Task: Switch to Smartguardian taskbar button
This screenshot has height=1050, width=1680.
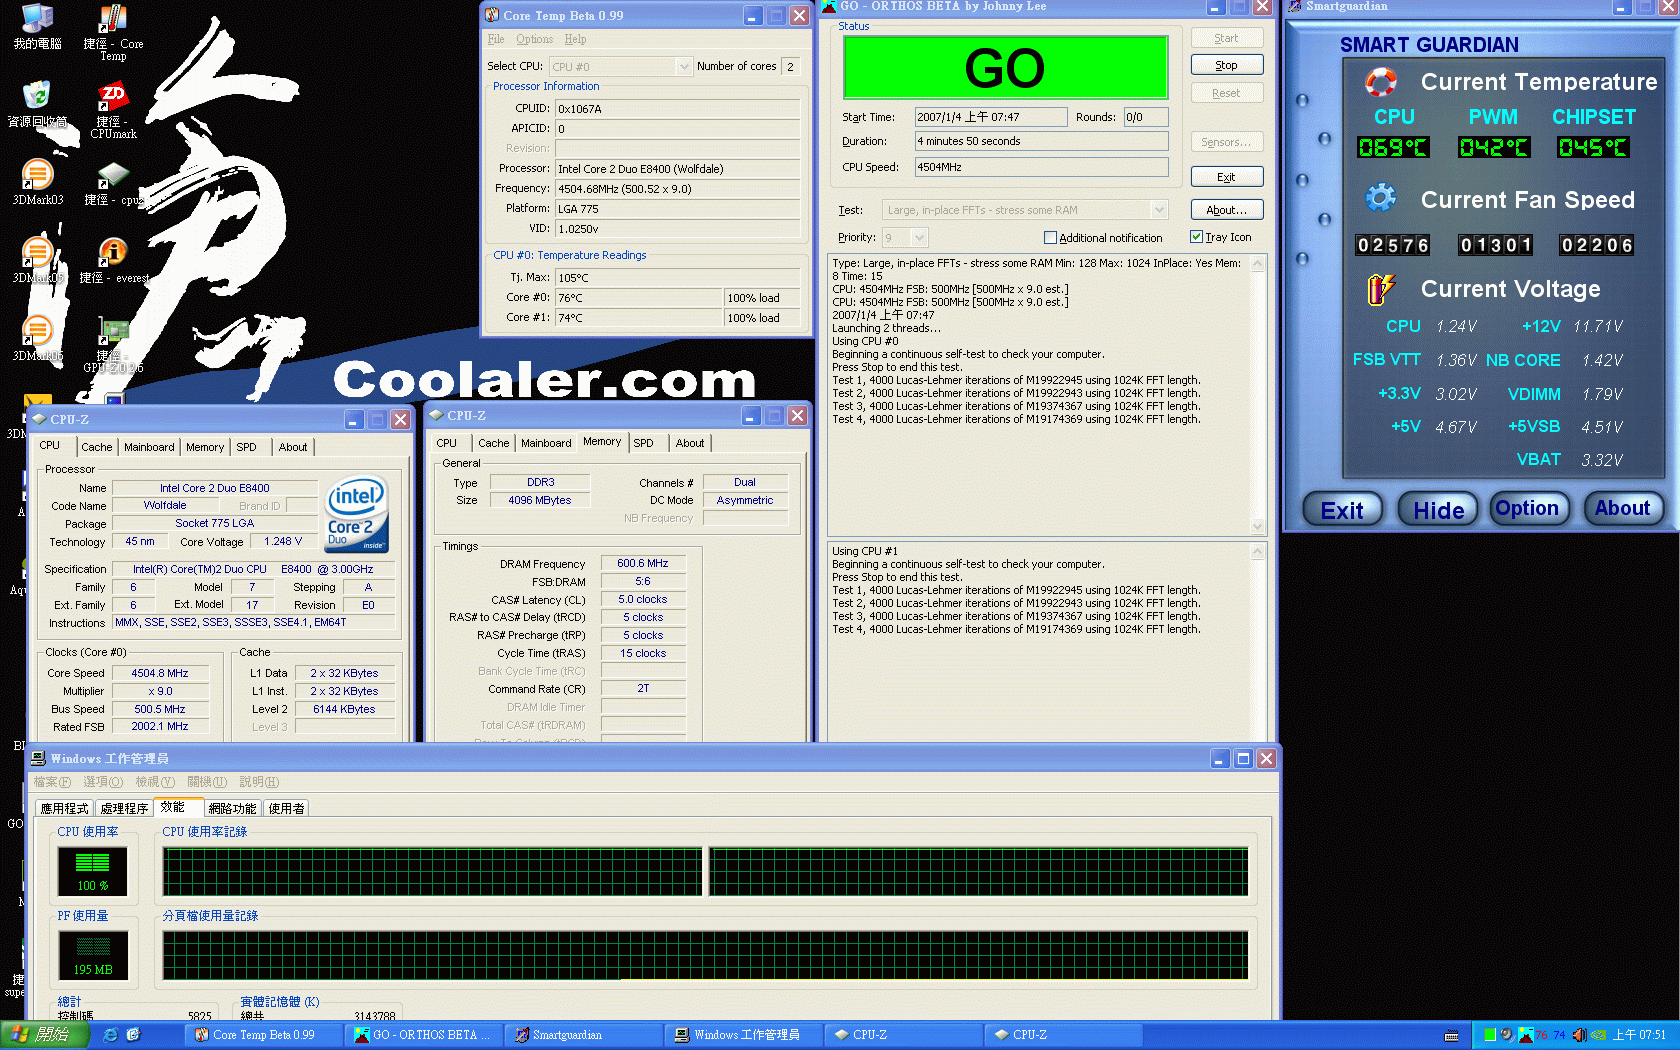Action: point(582,1035)
